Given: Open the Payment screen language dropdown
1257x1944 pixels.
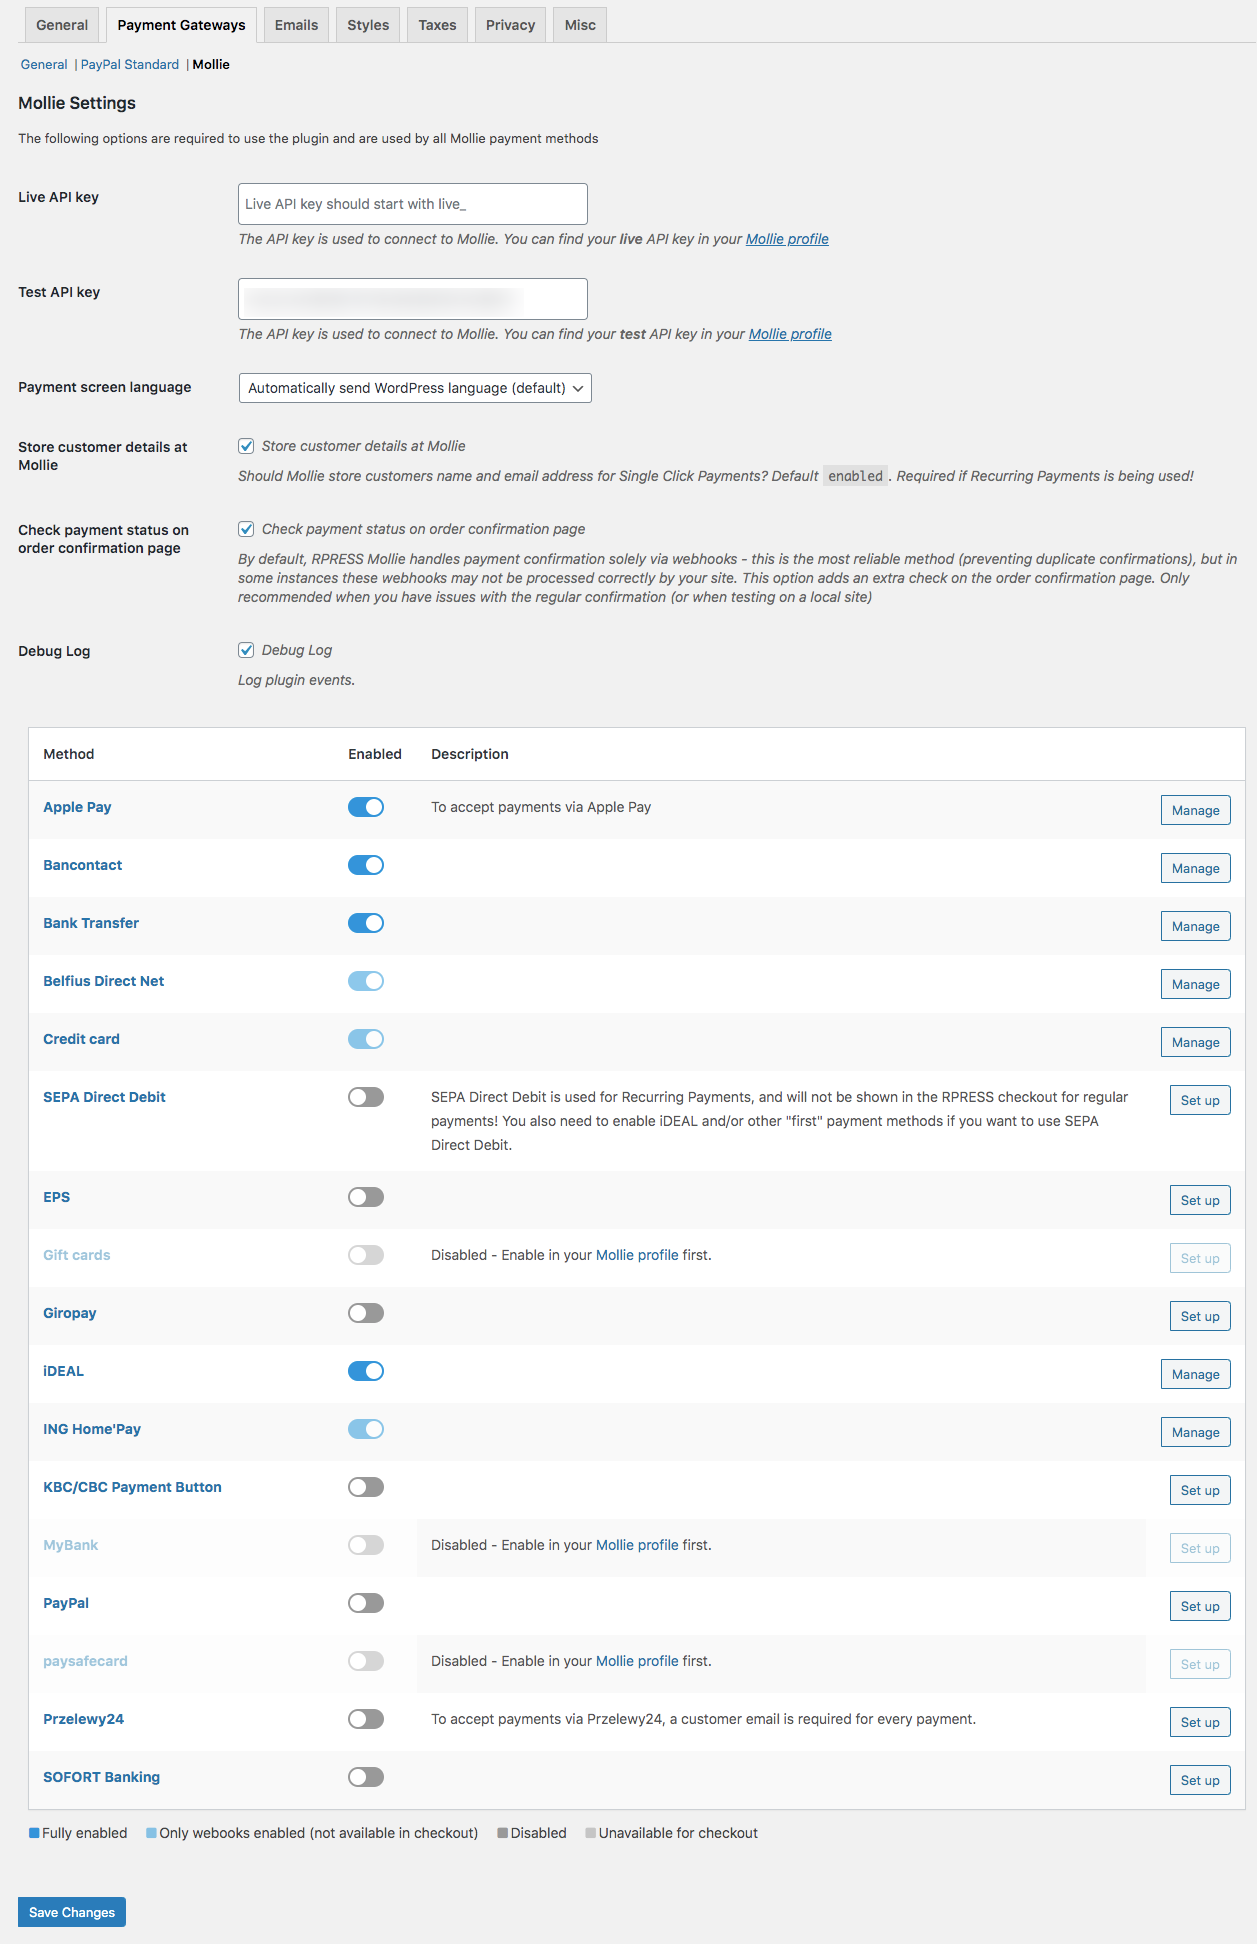Looking at the screenshot, I should (x=415, y=388).
